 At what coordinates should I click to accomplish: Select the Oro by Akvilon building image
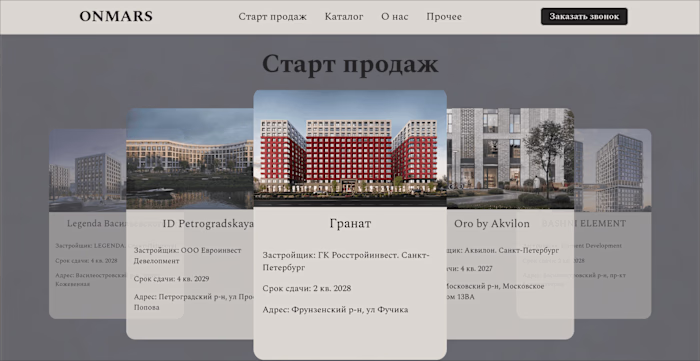[x=510, y=159]
